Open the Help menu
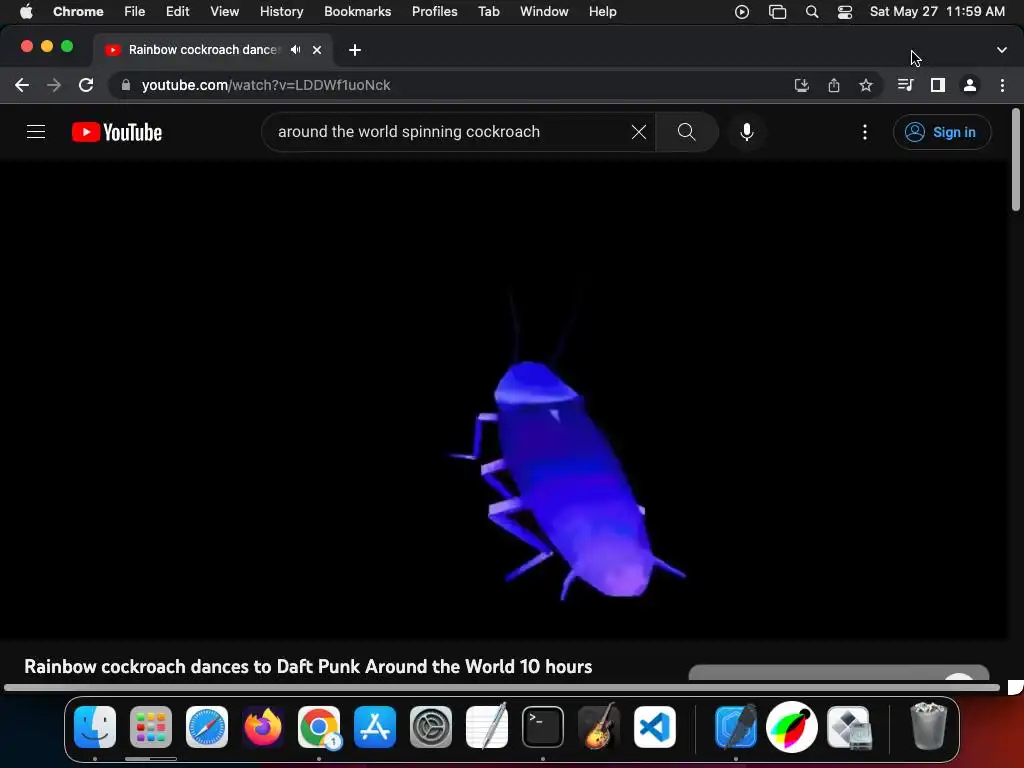This screenshot has height=768, width=1024. 602,12
